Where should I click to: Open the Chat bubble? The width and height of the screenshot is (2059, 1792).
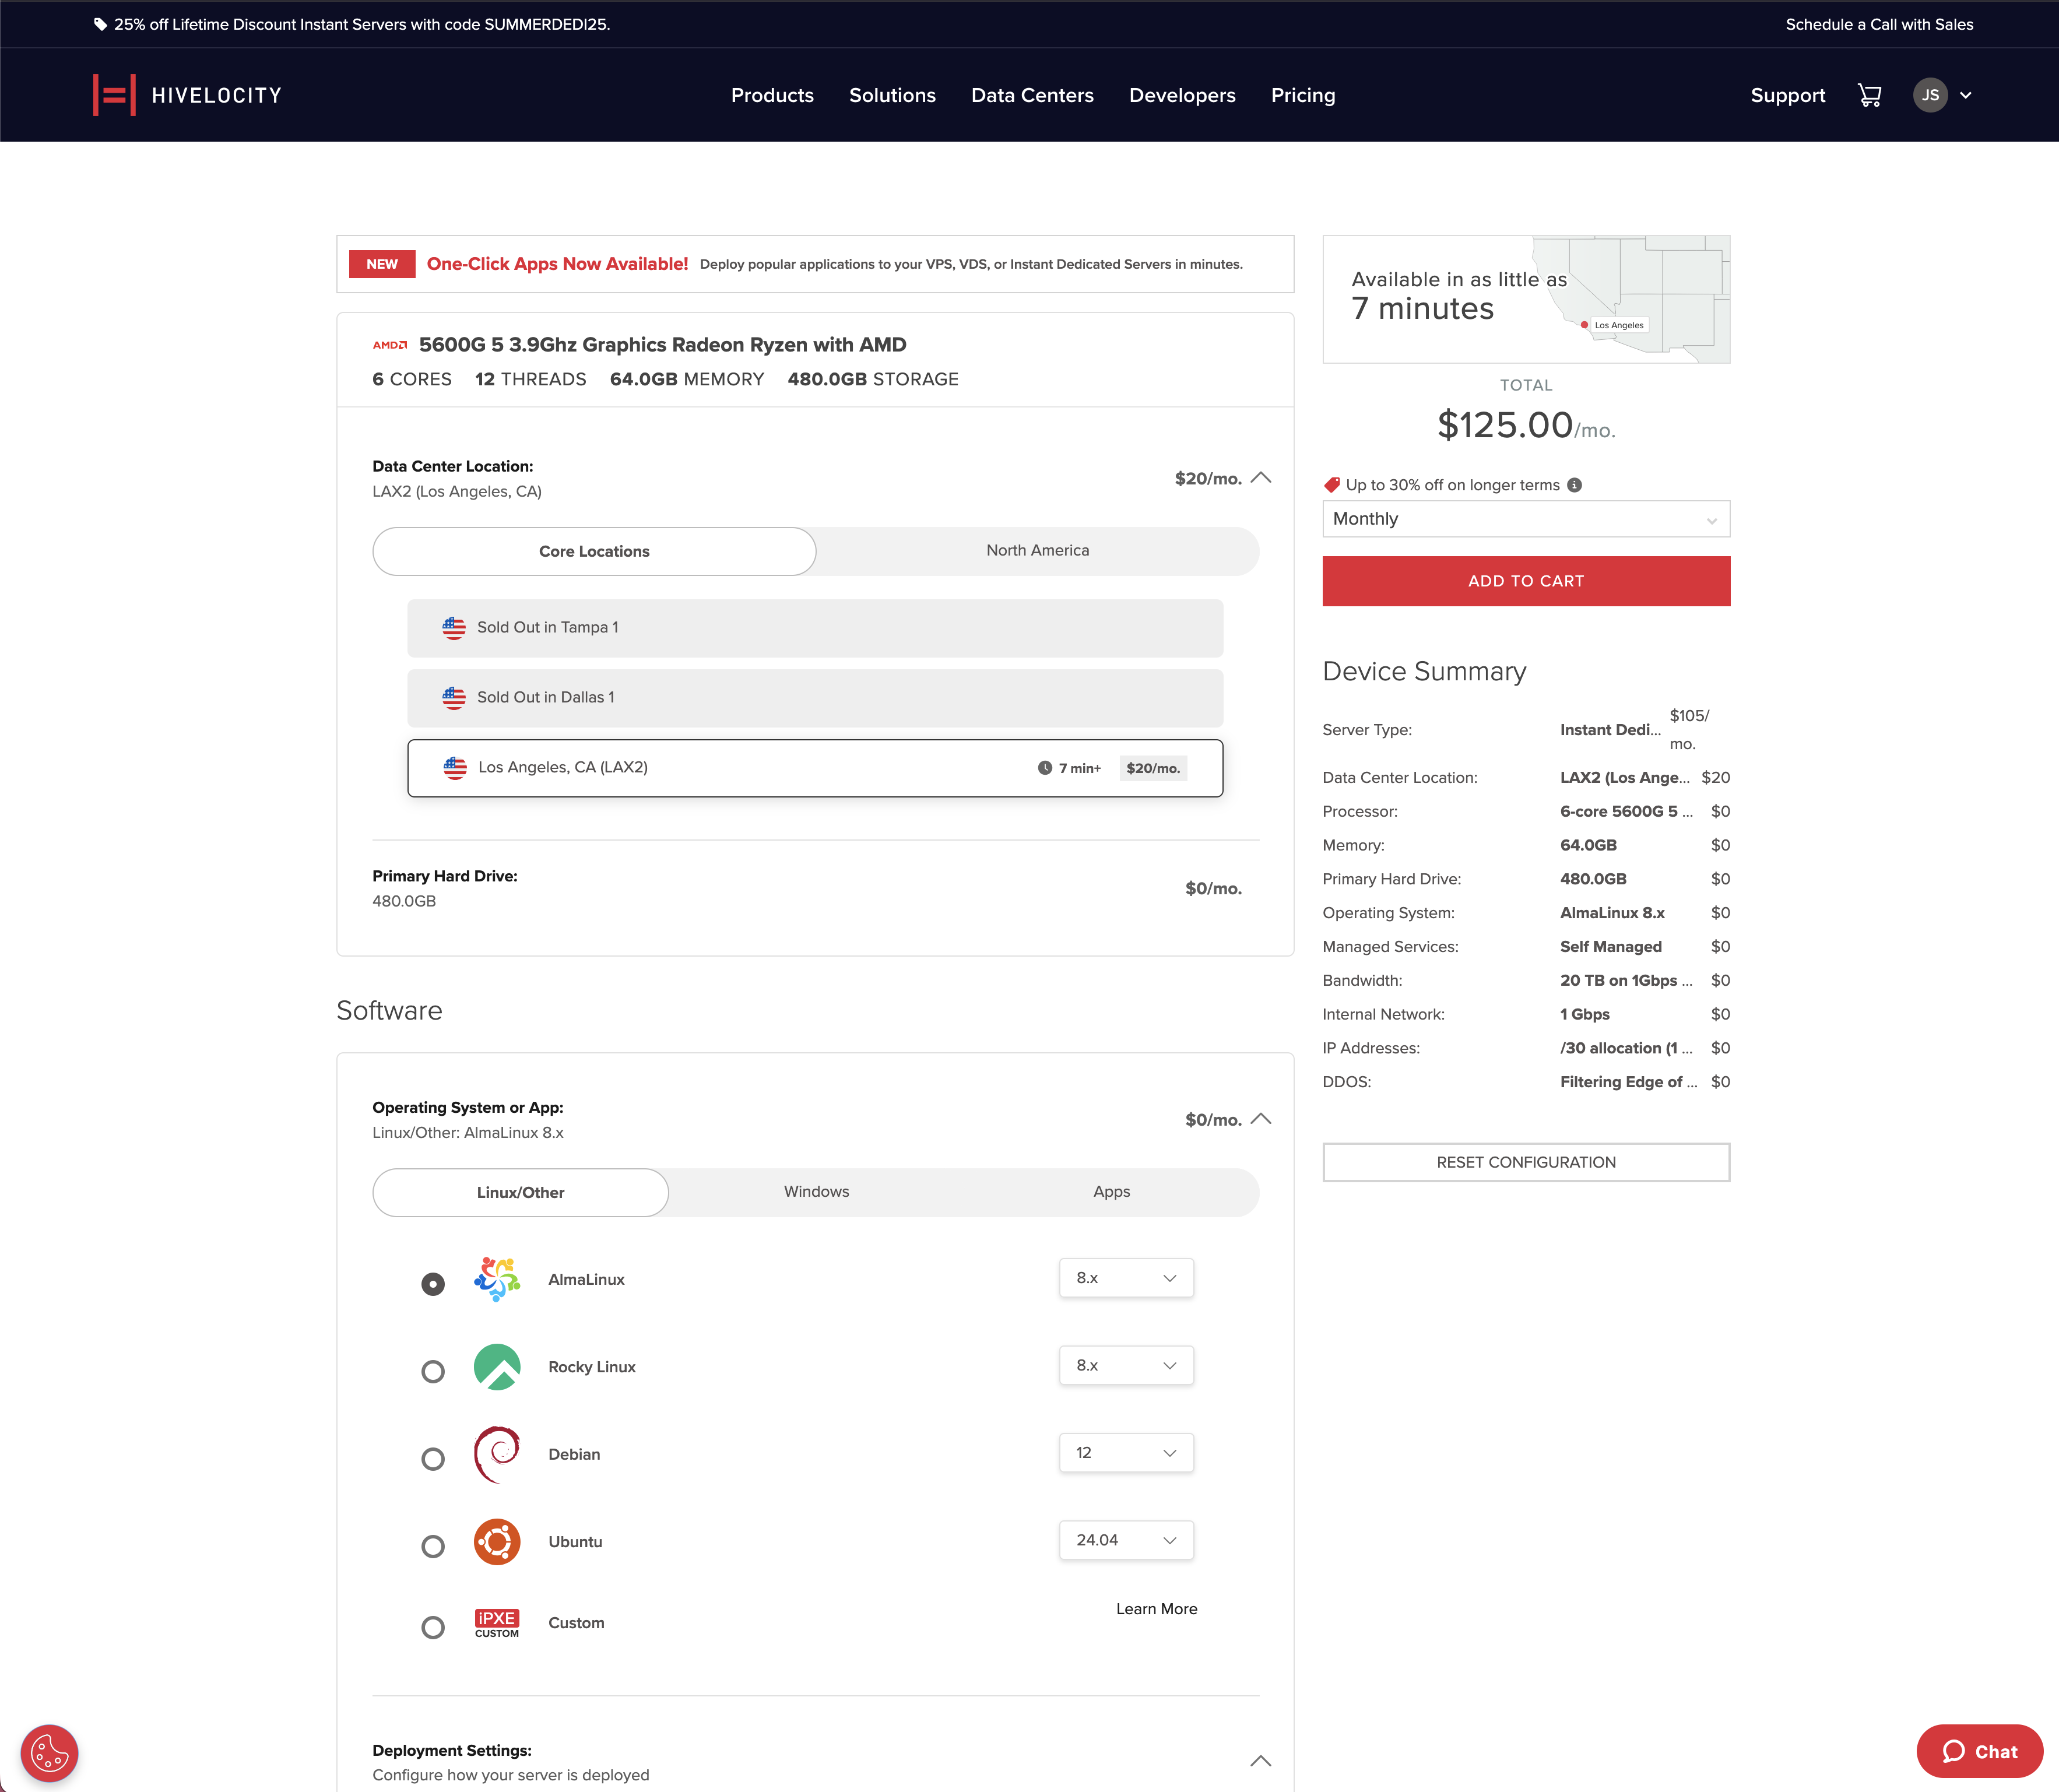click(1979, 1751)
